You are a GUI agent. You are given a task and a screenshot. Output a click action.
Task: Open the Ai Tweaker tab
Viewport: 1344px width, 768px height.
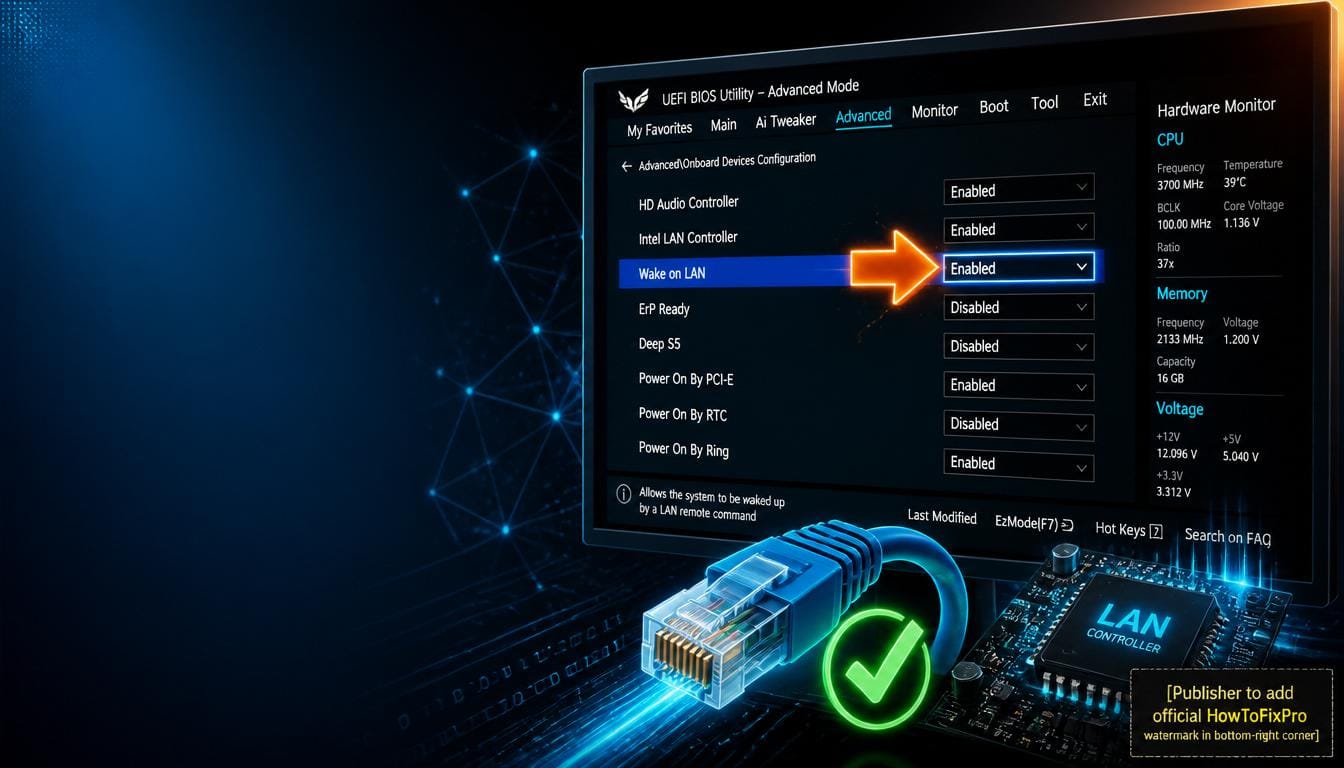786,121
